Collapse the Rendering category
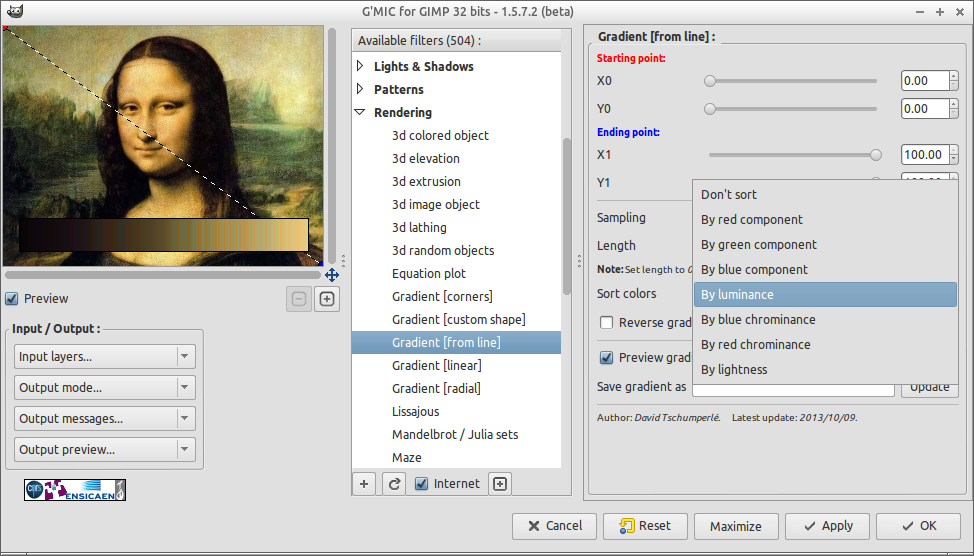Image resolution: width=974 pixels, height=556 pixels. click(360, 112)
